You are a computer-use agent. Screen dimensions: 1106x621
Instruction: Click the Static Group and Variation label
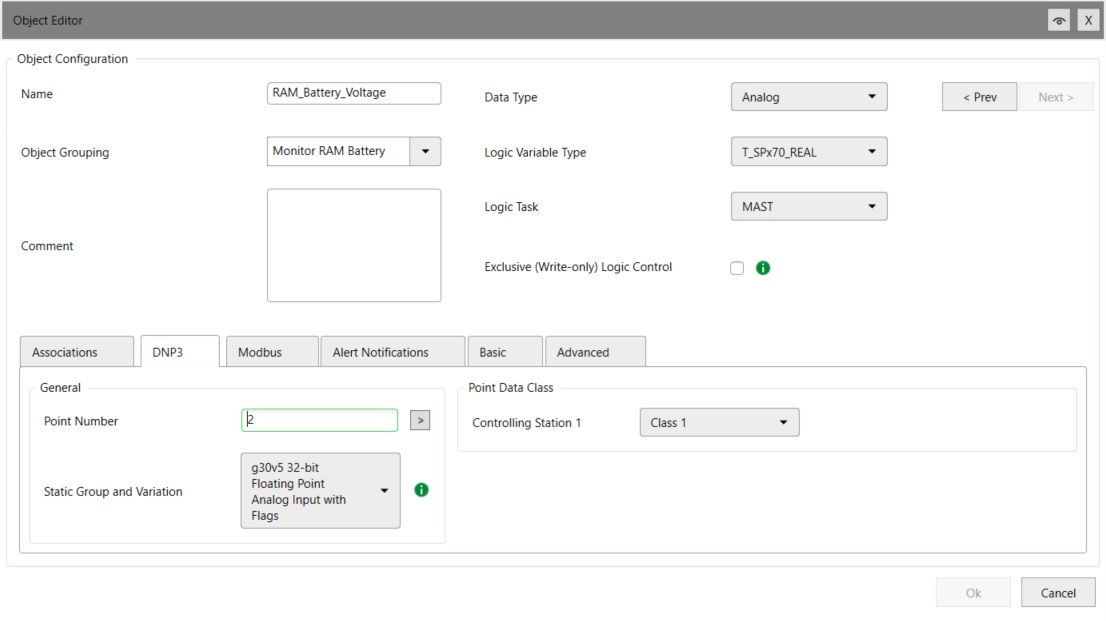[x=113, y=491]
